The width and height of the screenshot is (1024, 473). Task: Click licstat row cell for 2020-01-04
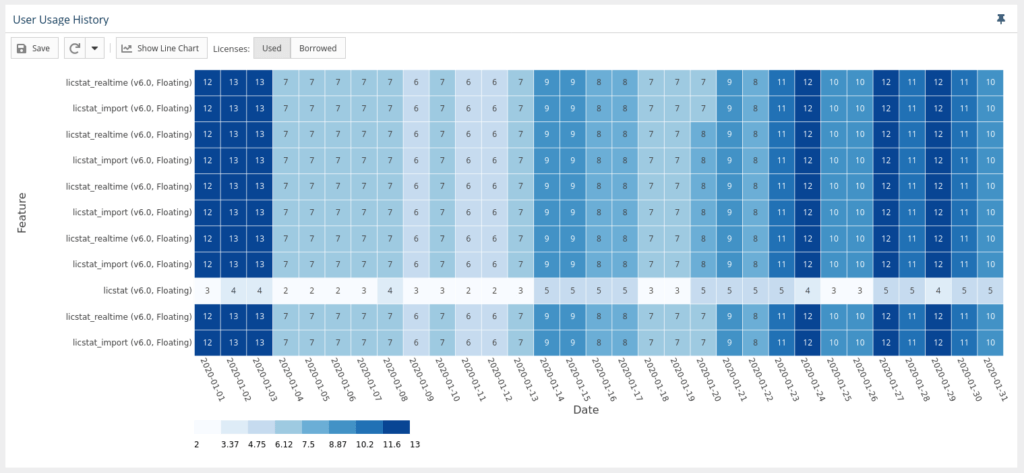(285, 291)
